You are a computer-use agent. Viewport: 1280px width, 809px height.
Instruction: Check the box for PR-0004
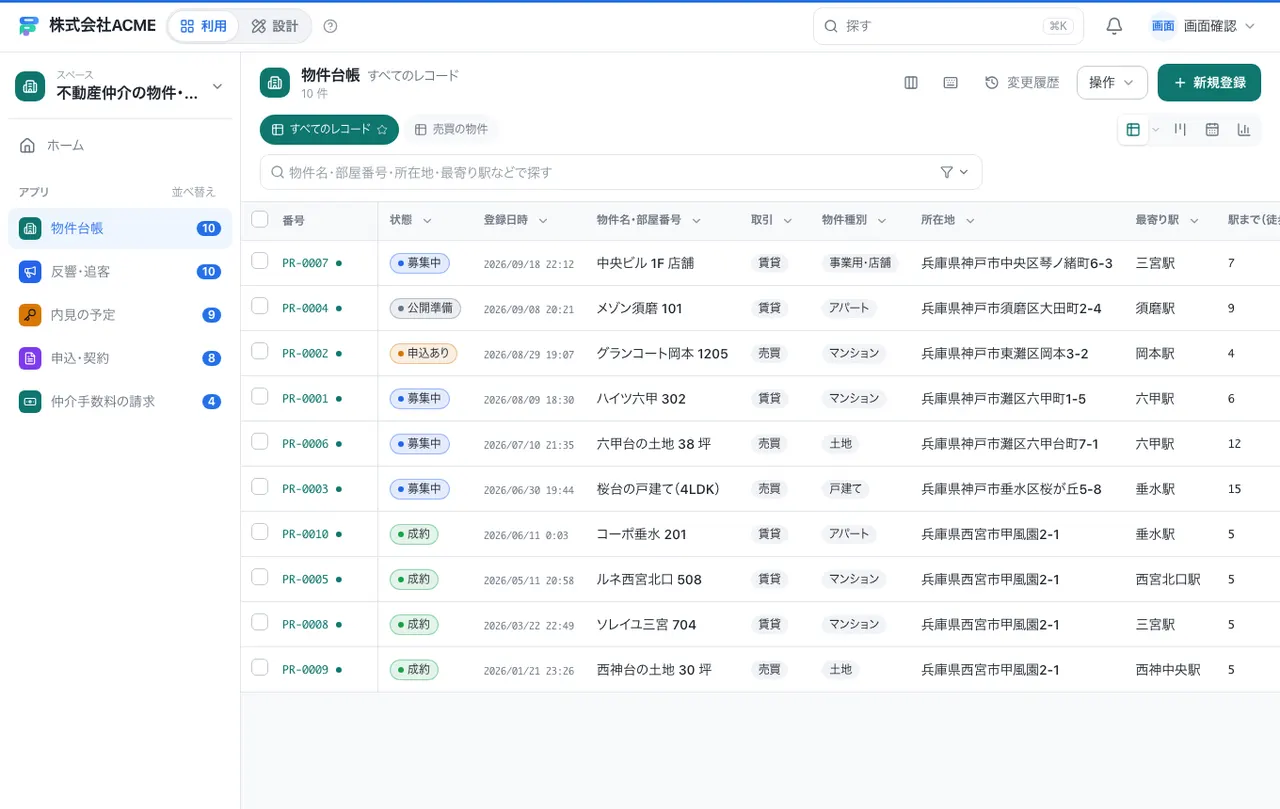[260, 306]
